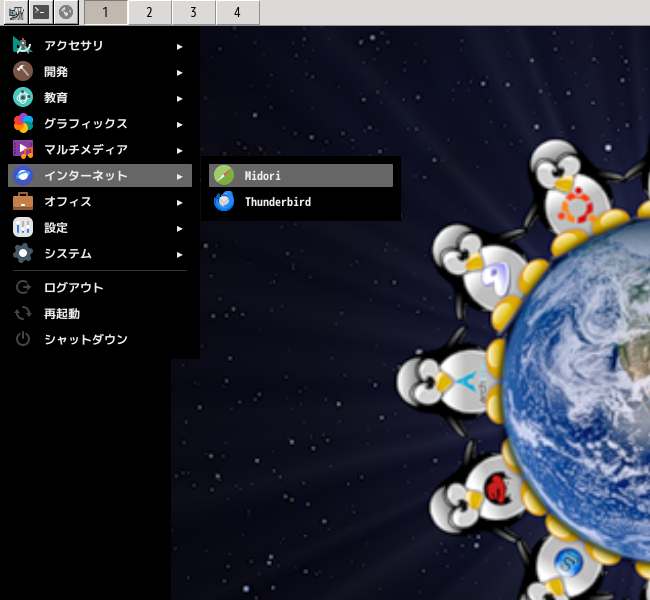Choose シャットダウン to power off
Screen dimensions: 650x600
(100, 339)
